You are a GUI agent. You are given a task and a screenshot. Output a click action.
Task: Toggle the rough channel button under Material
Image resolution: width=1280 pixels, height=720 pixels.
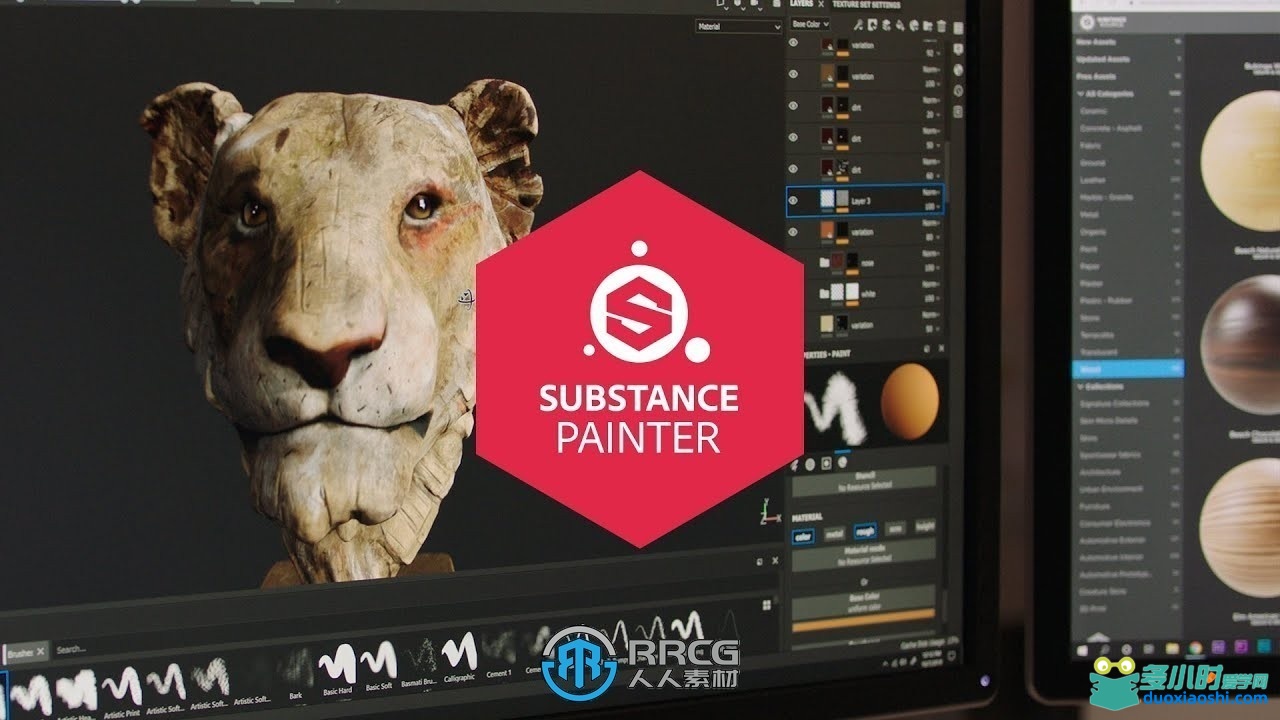pos(865,532)
